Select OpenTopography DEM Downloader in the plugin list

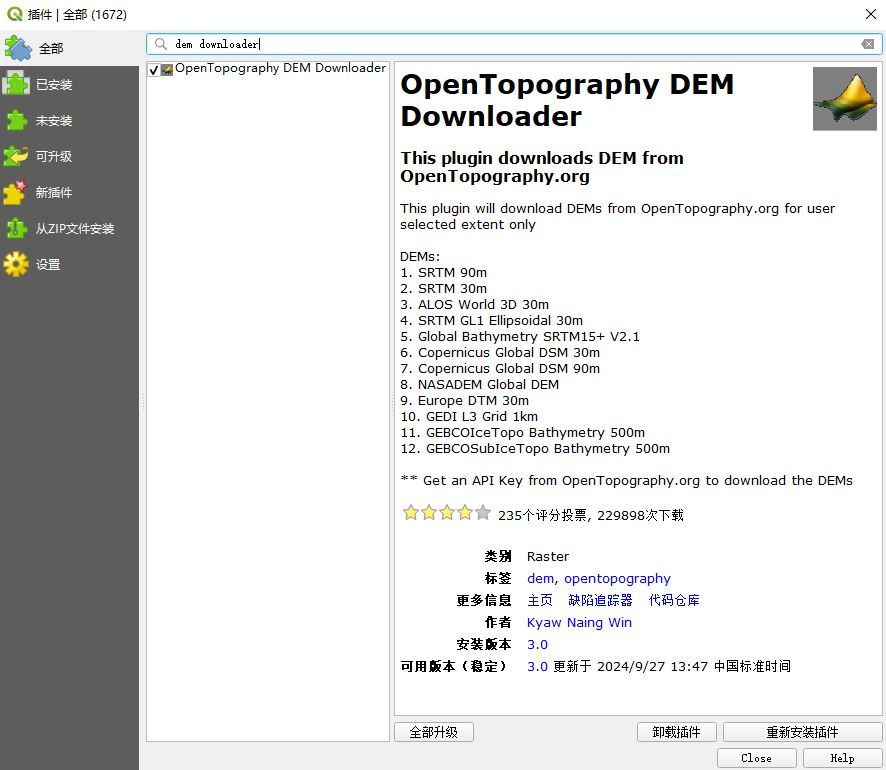280,68
